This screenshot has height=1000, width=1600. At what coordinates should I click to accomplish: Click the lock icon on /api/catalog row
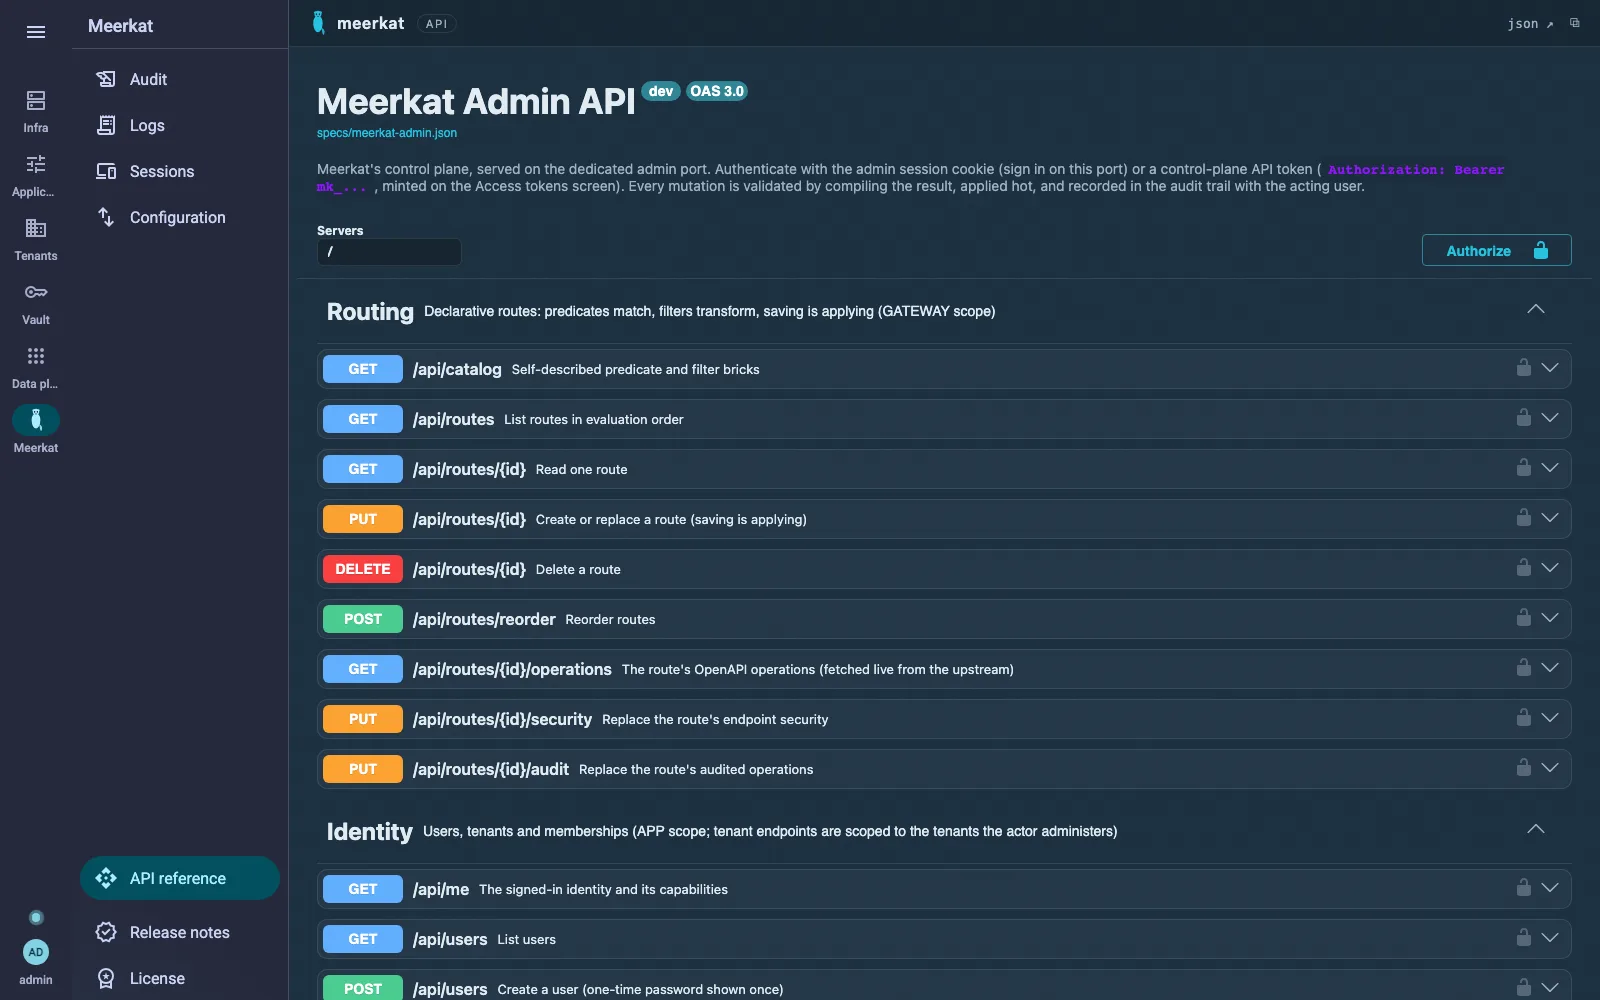point(1523,367)
